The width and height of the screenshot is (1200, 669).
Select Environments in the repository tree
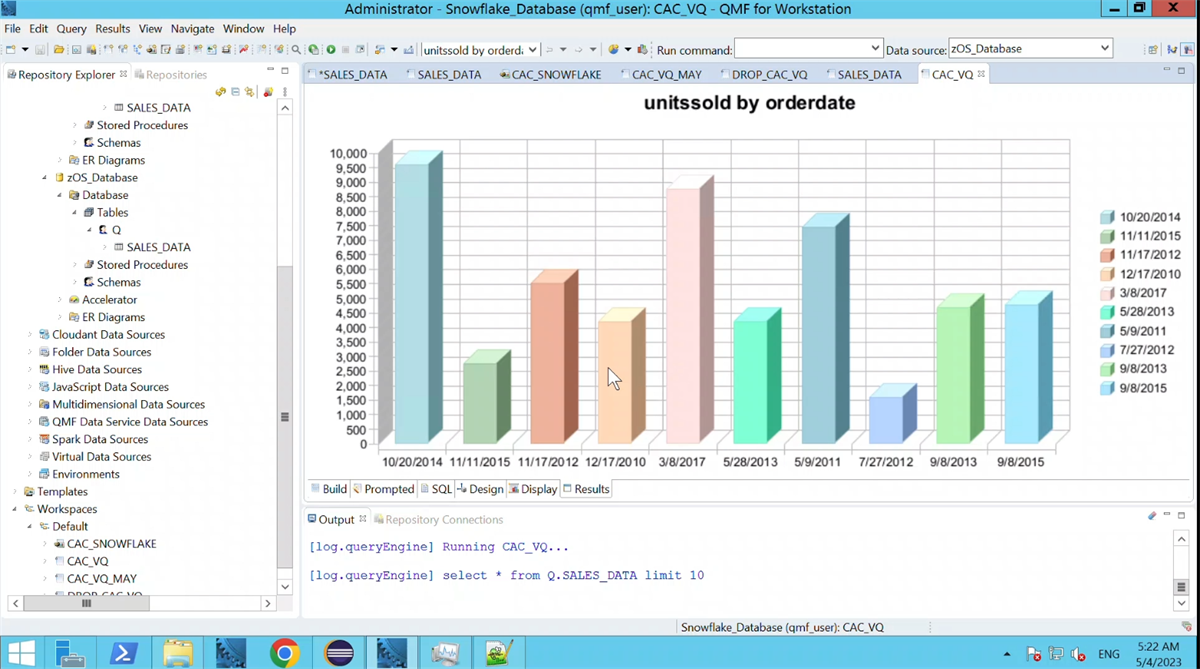[86, 474]
